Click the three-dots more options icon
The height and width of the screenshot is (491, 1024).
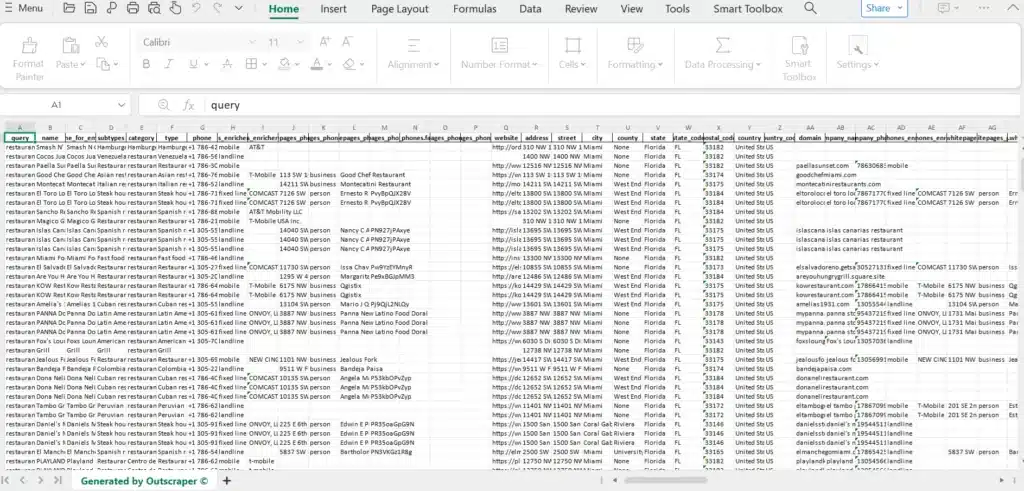(x=984, y=8)
